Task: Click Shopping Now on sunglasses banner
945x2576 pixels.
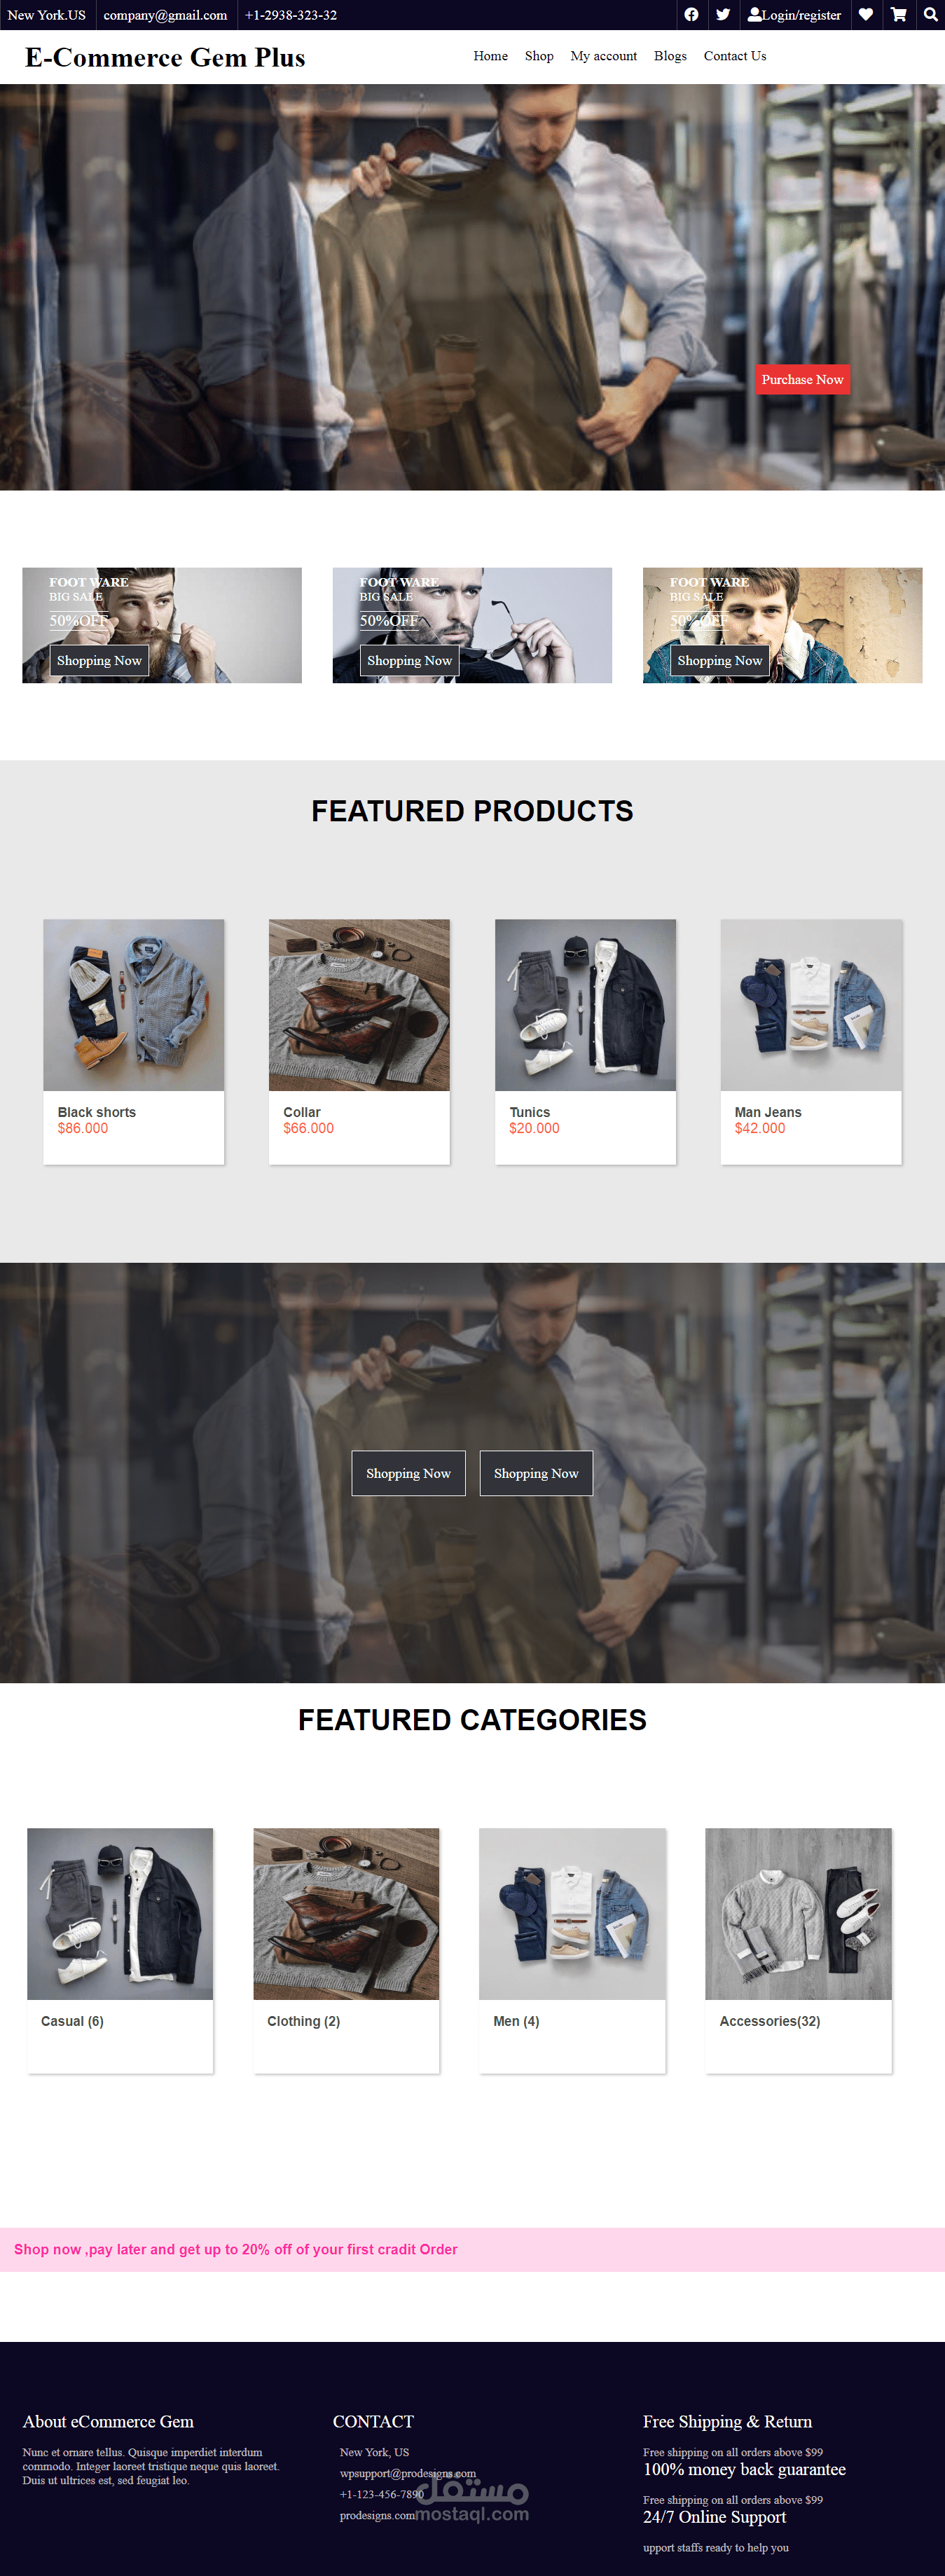Action: pos(409,660)
